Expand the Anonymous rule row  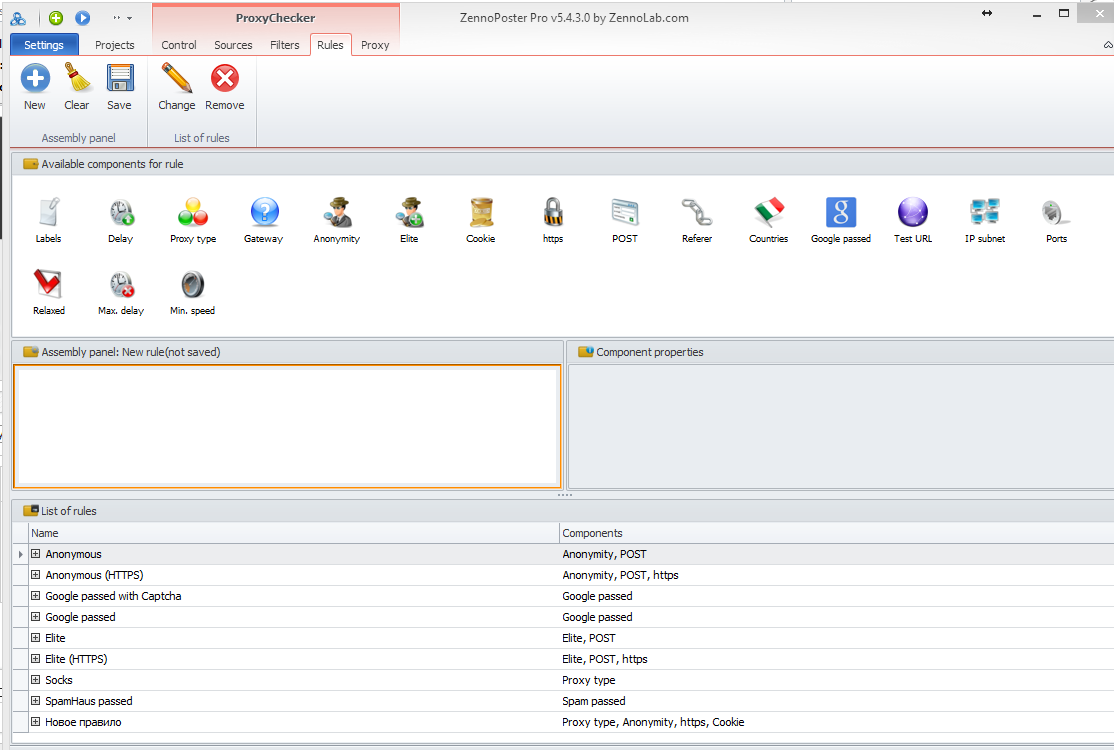[36, 554]
